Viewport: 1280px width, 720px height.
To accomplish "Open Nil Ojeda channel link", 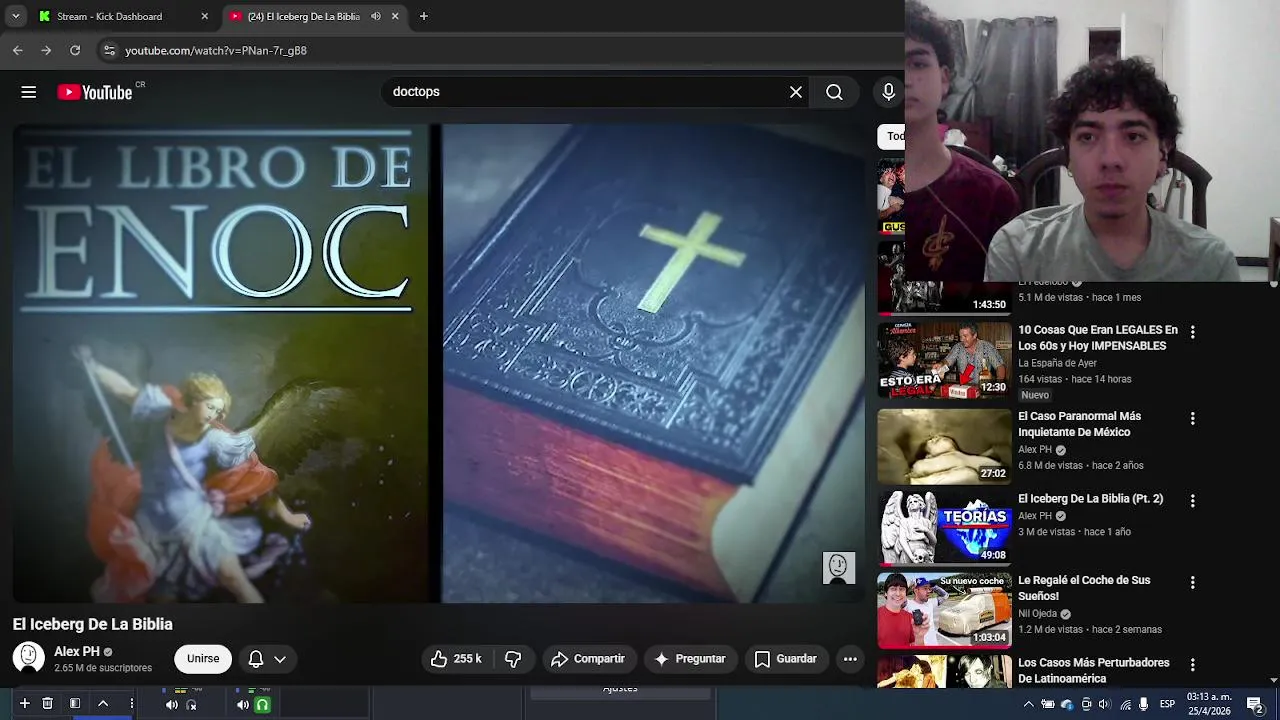I will (1038, 614).
